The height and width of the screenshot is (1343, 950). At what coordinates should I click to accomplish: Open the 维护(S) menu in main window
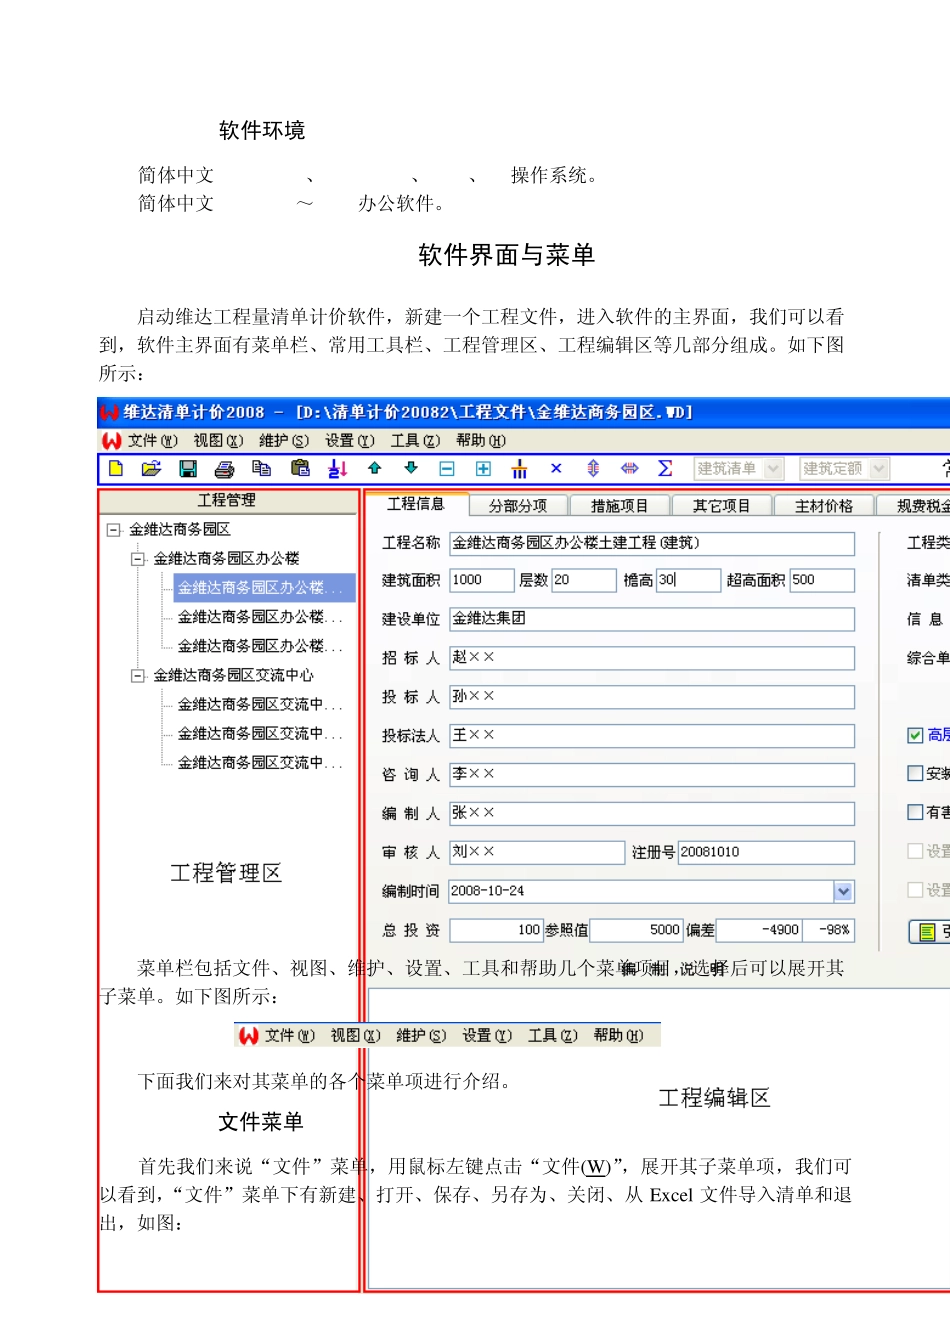(284, 440)
